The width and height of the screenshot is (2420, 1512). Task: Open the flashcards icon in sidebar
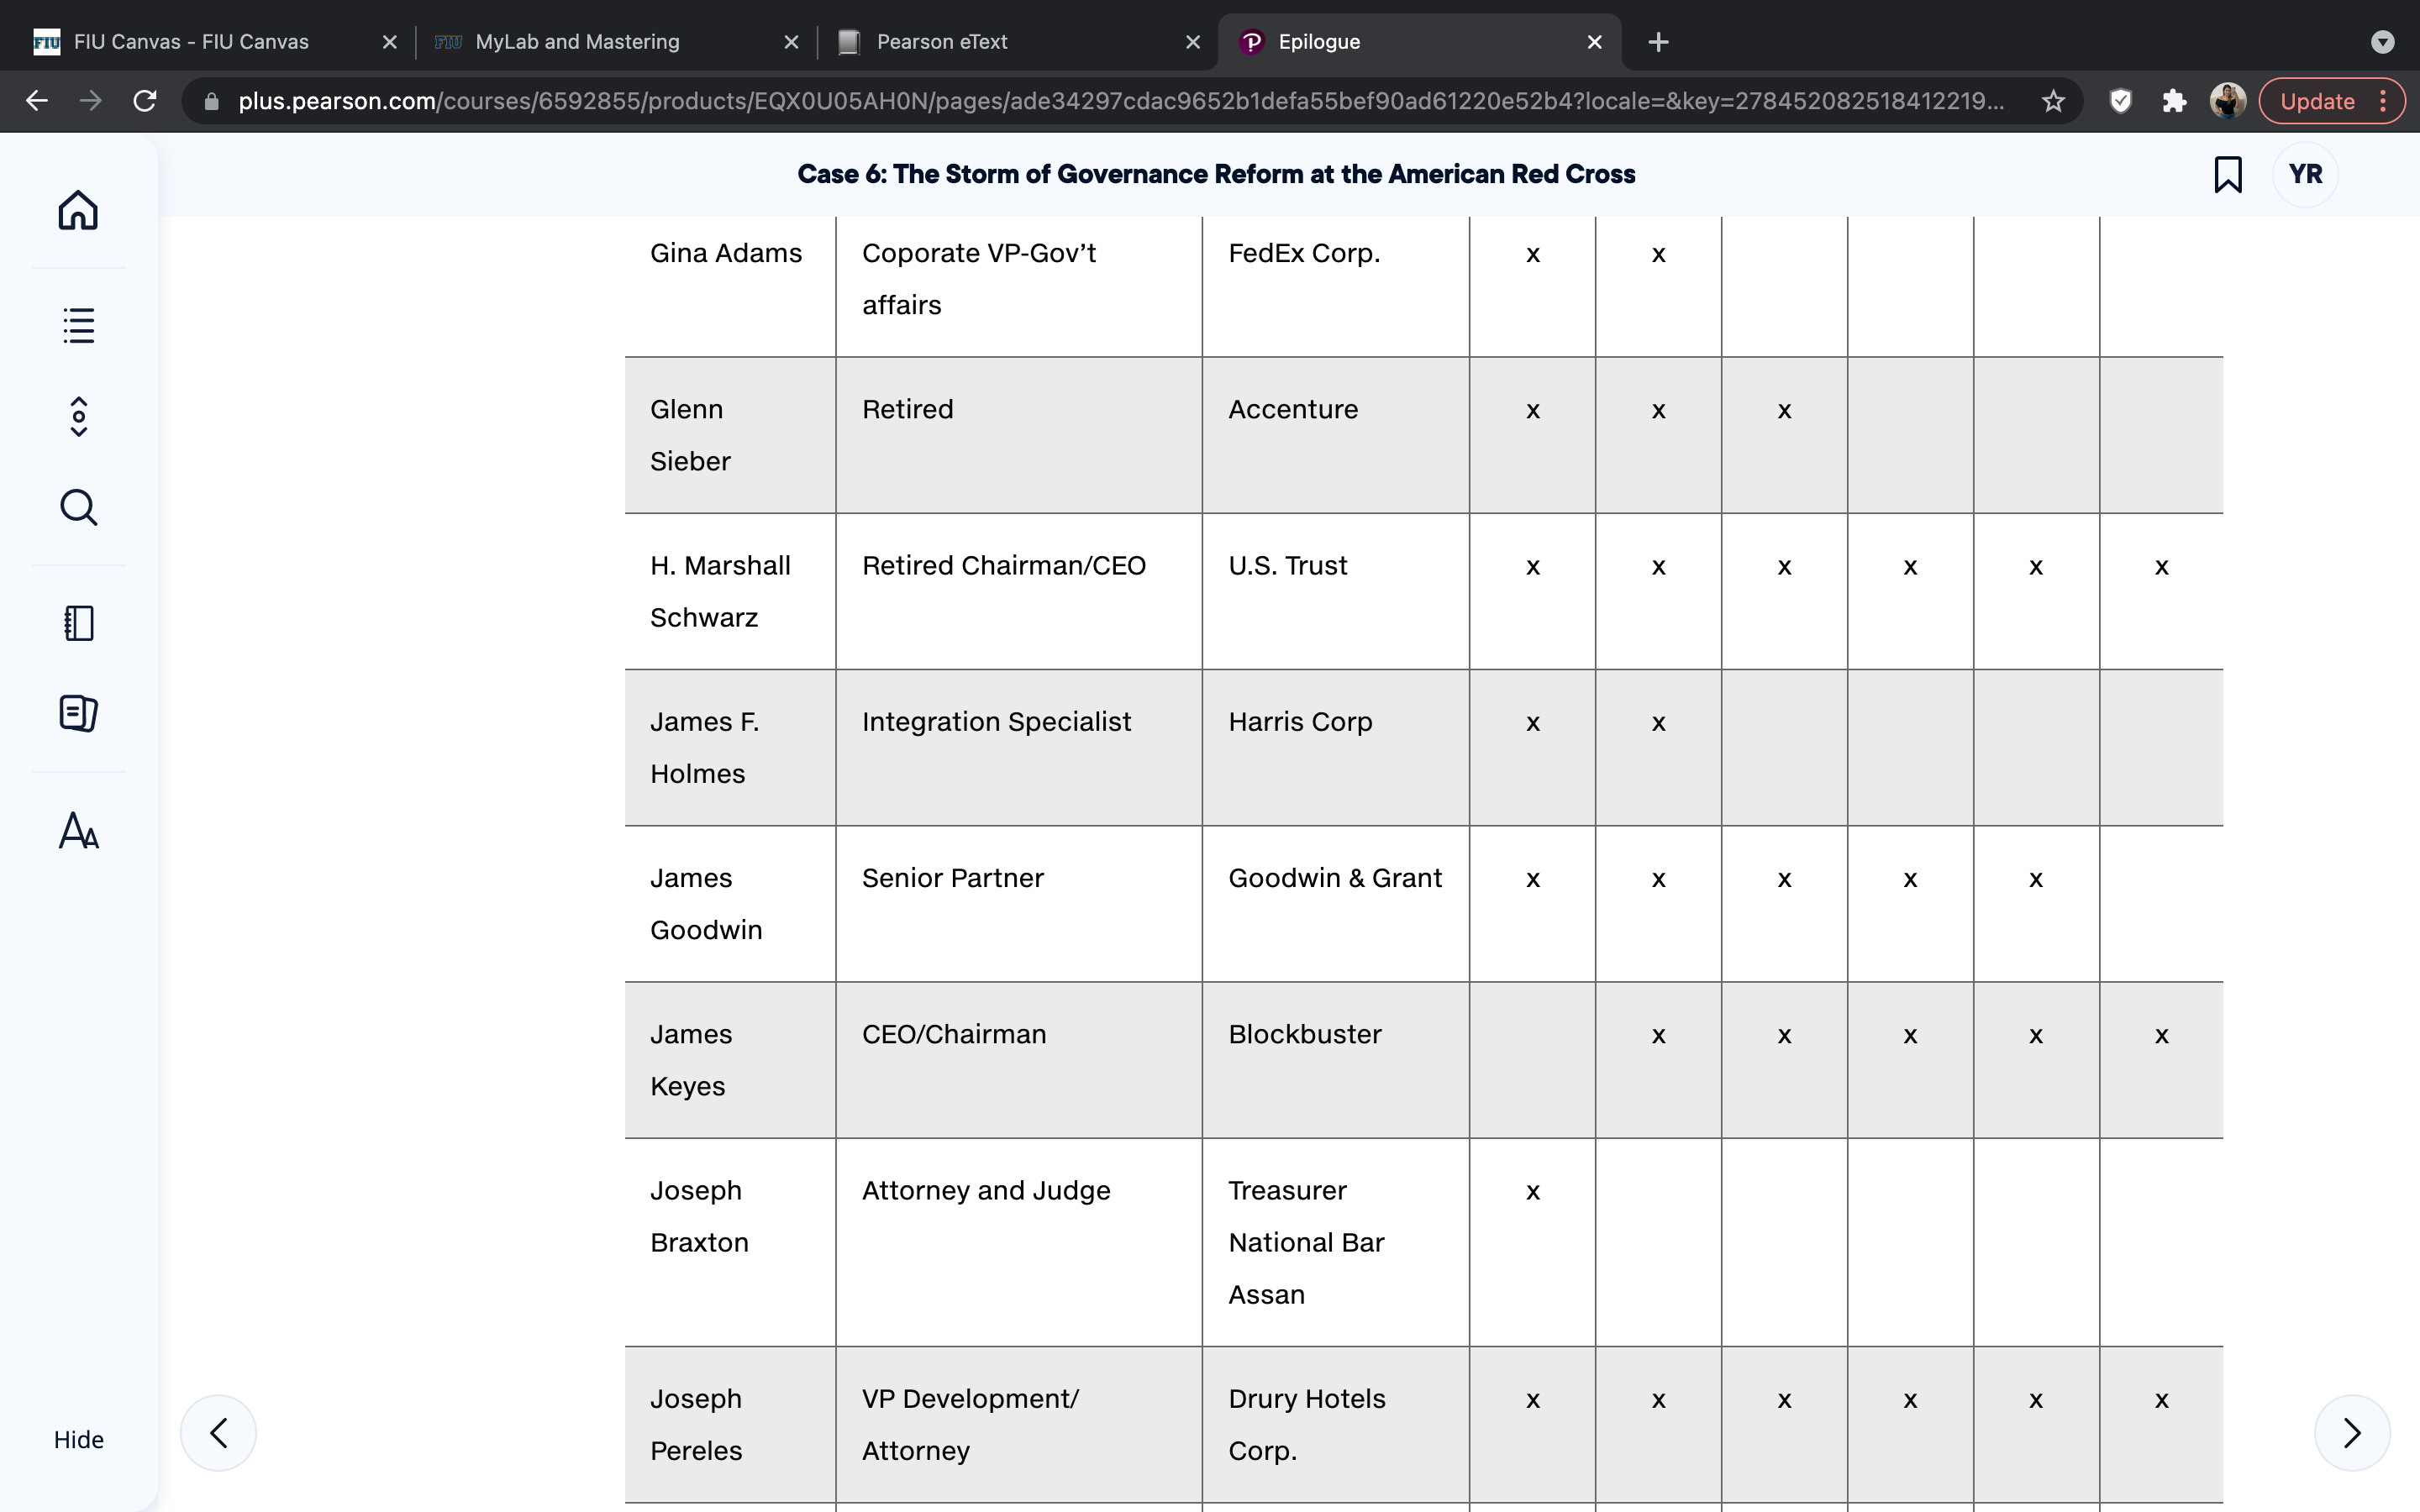click(x=78, y=713)
